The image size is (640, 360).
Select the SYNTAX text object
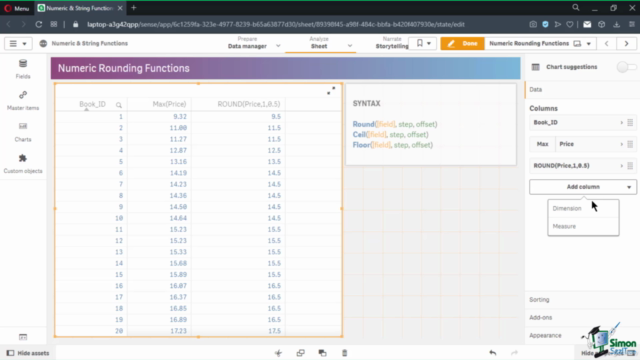click(x=431, y=124)
